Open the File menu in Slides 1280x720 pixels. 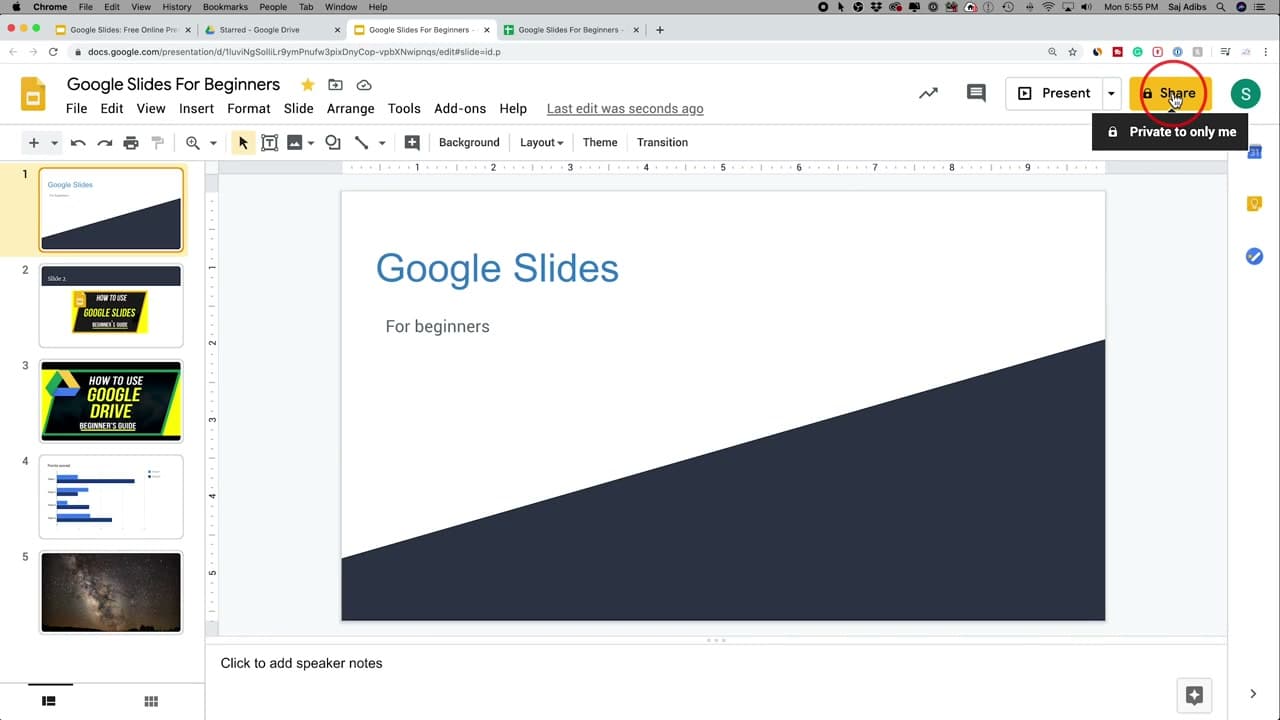(77, 108)
